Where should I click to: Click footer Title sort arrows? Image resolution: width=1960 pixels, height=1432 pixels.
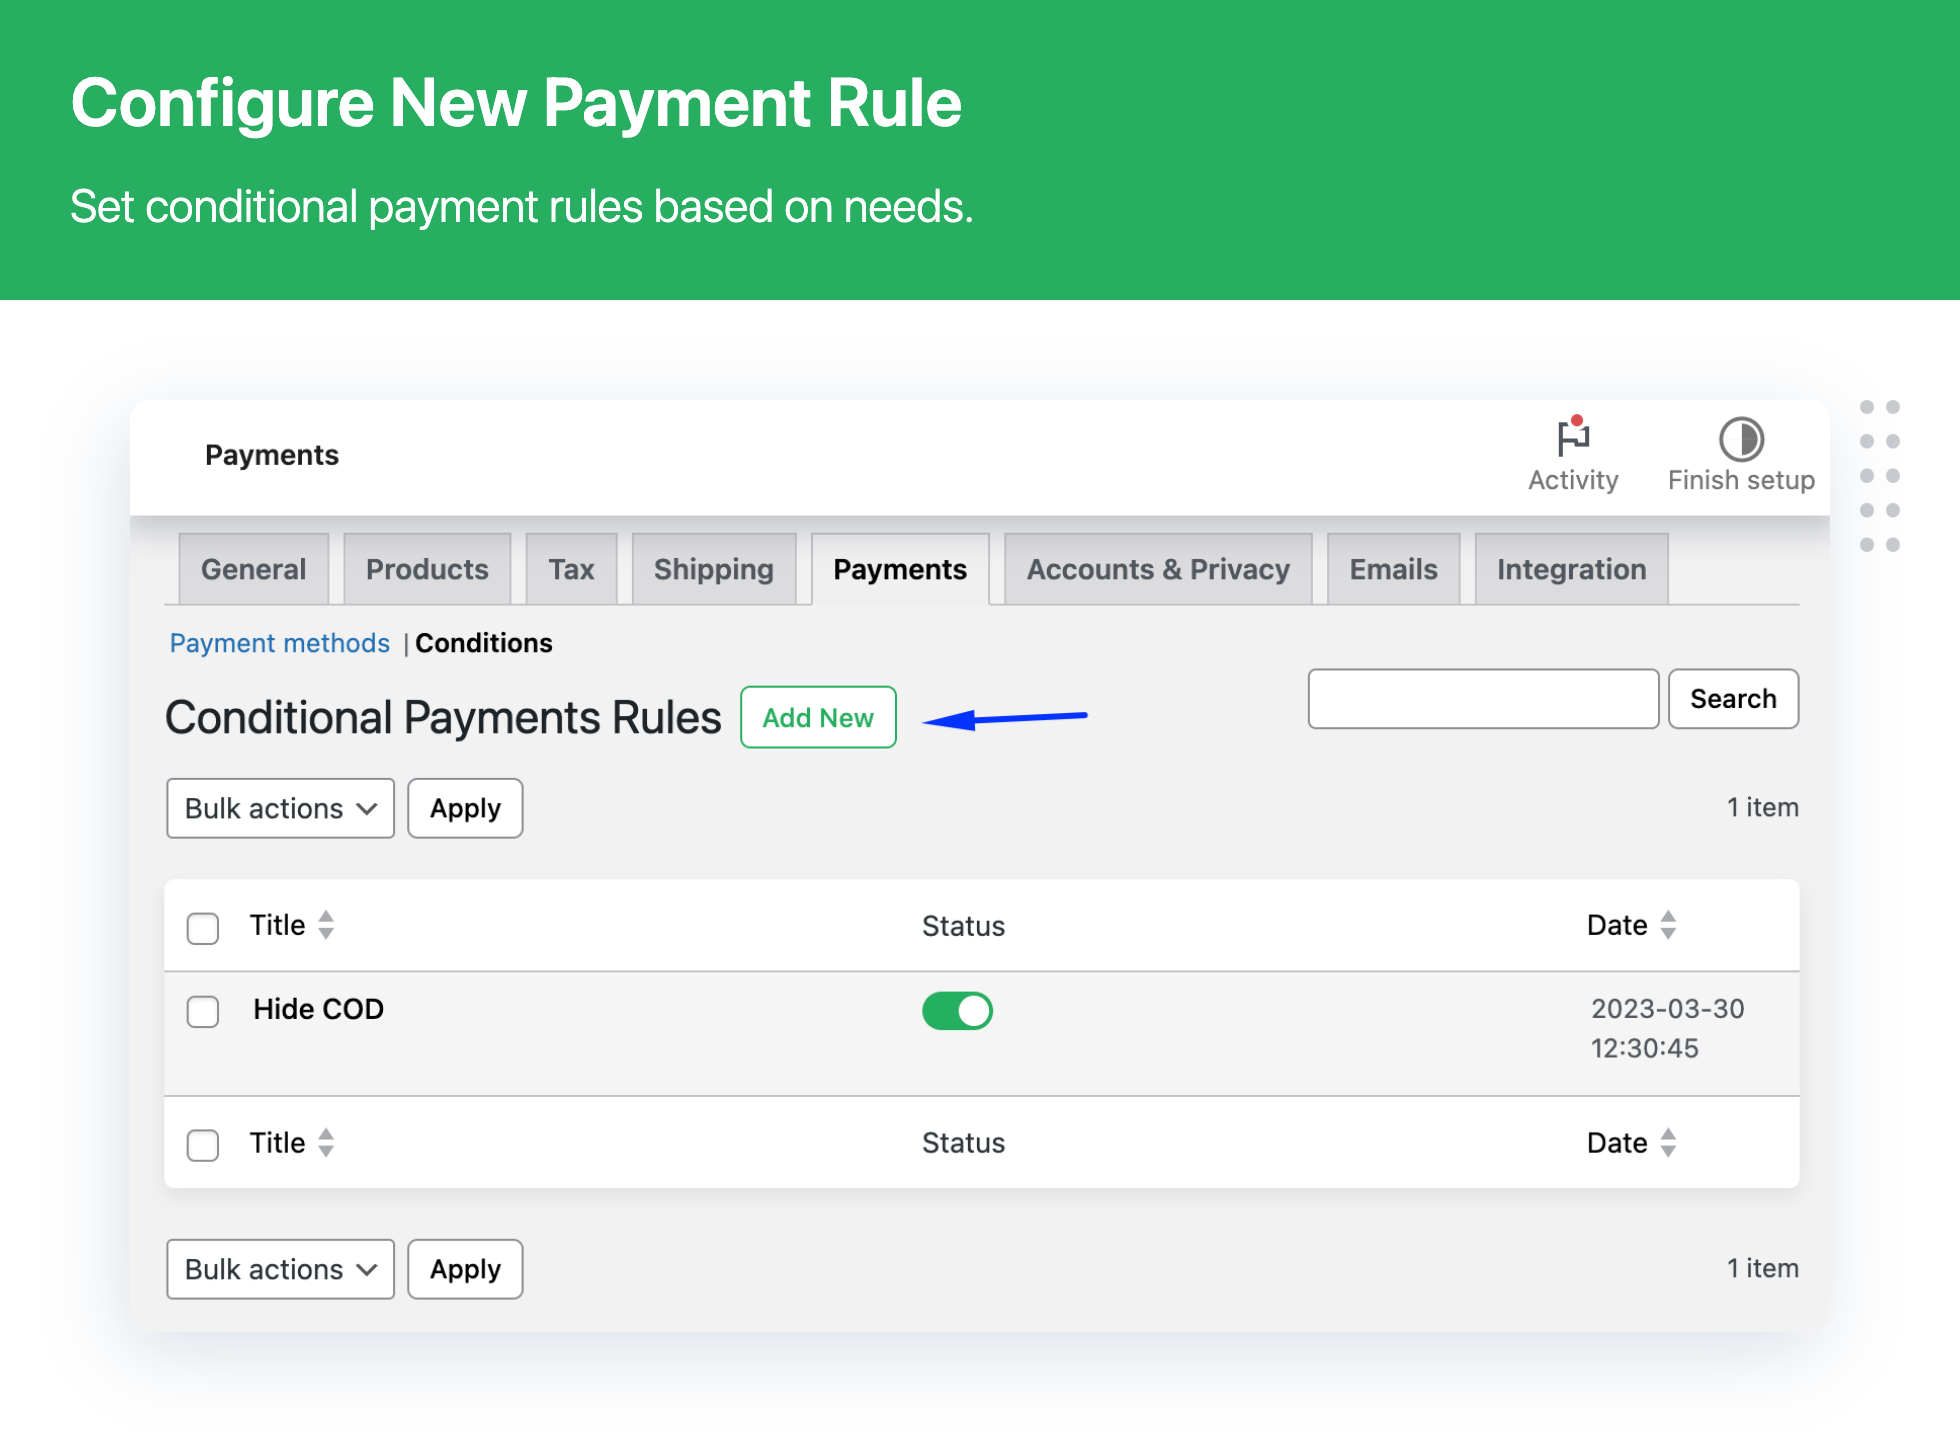pos(326,1142)
